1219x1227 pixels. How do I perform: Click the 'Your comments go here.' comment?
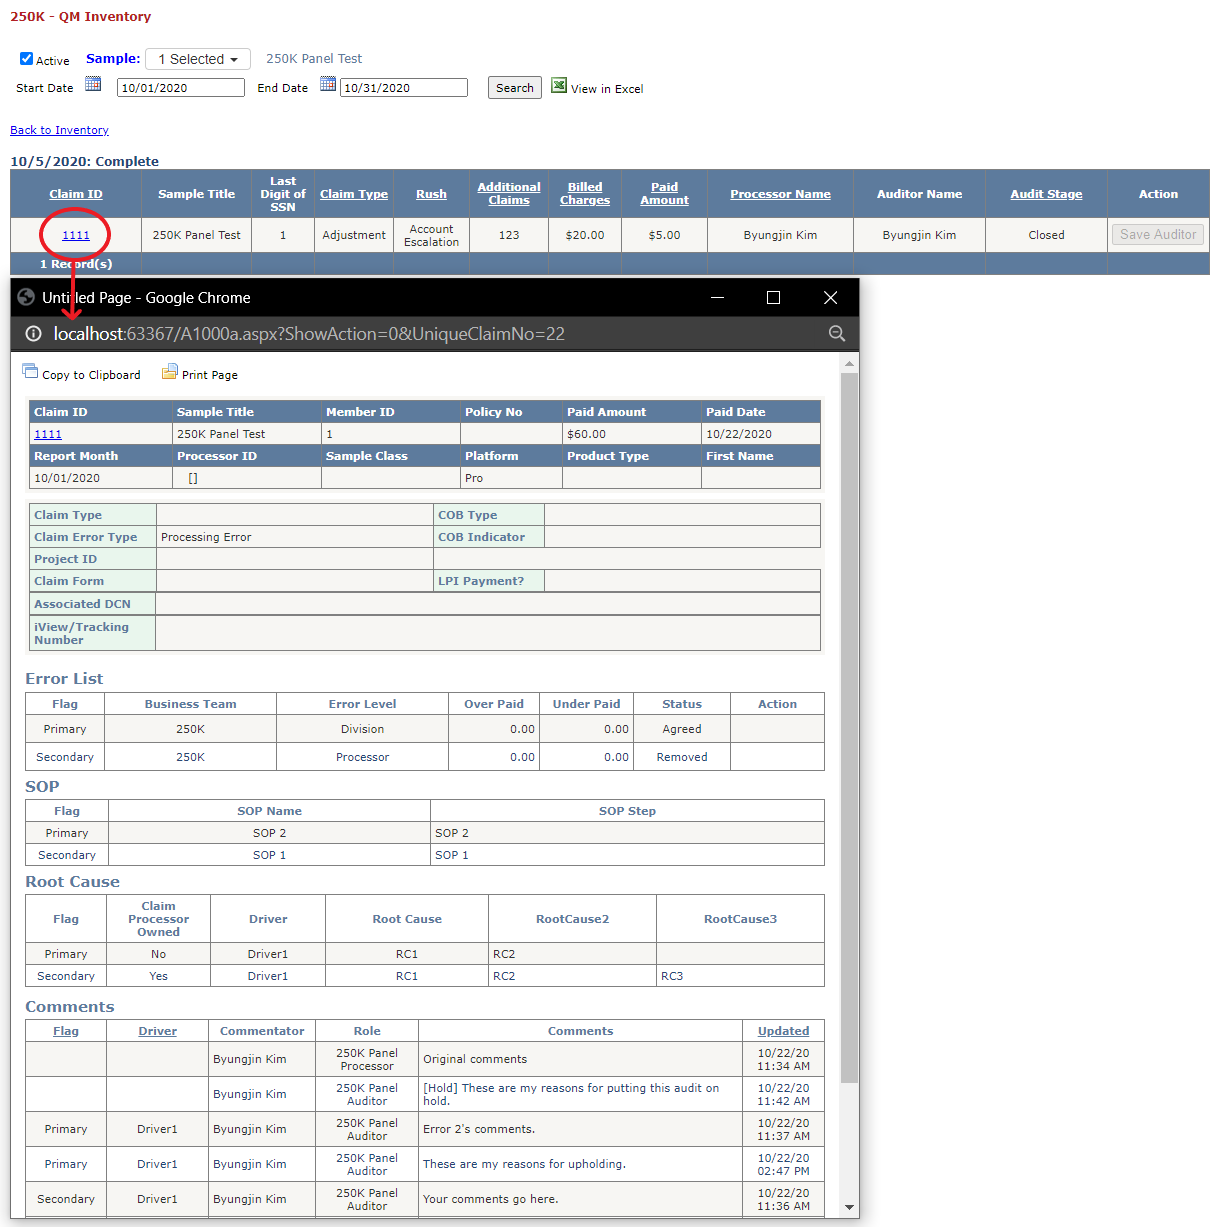[x=490, y=1199]
